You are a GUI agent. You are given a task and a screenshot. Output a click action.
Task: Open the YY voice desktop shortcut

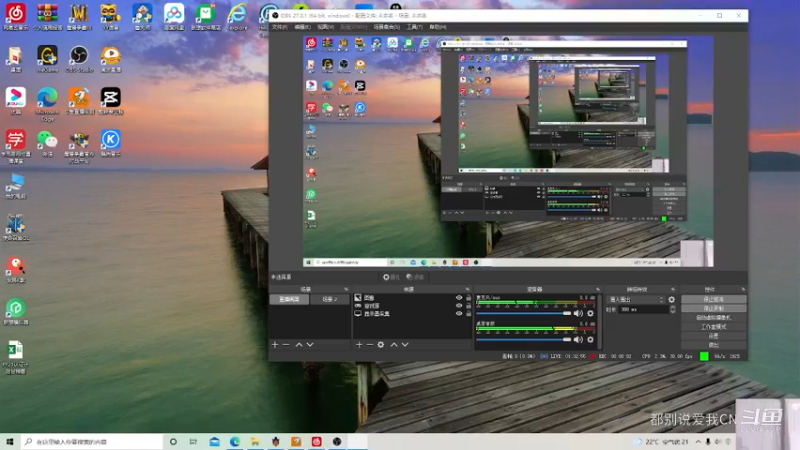pos(111,16)
